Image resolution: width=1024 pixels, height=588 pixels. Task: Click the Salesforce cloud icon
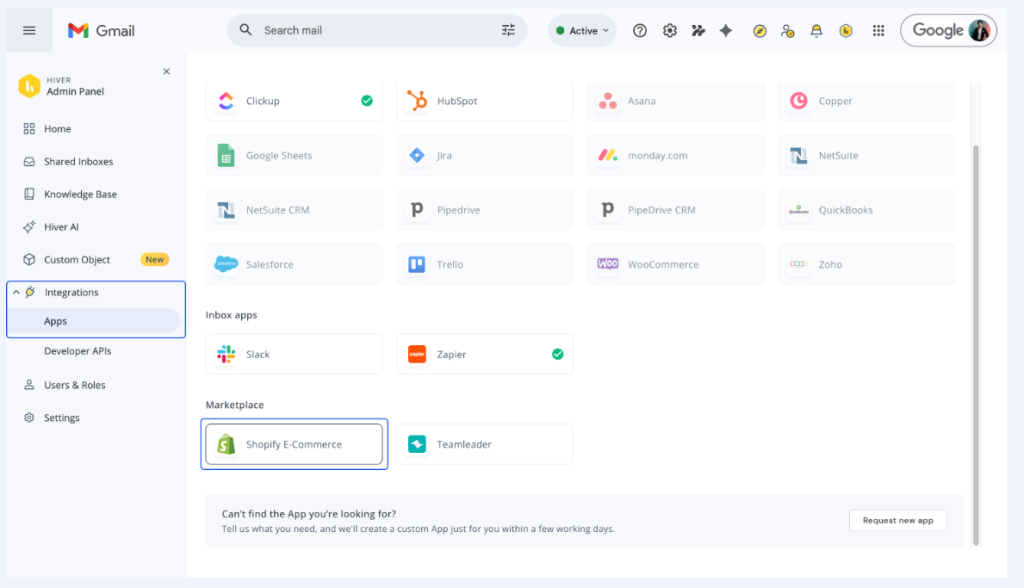click(x=226, y=264)
